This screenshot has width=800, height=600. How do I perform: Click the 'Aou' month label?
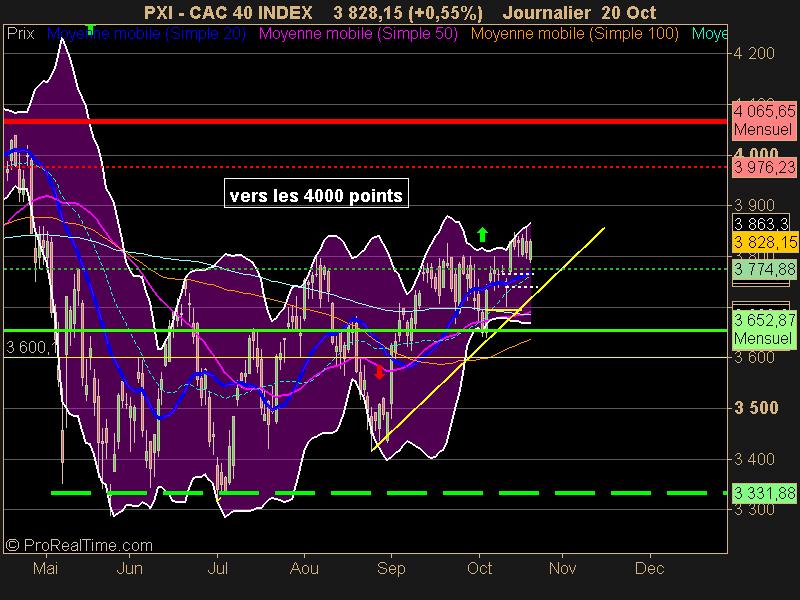coord(304,568)
